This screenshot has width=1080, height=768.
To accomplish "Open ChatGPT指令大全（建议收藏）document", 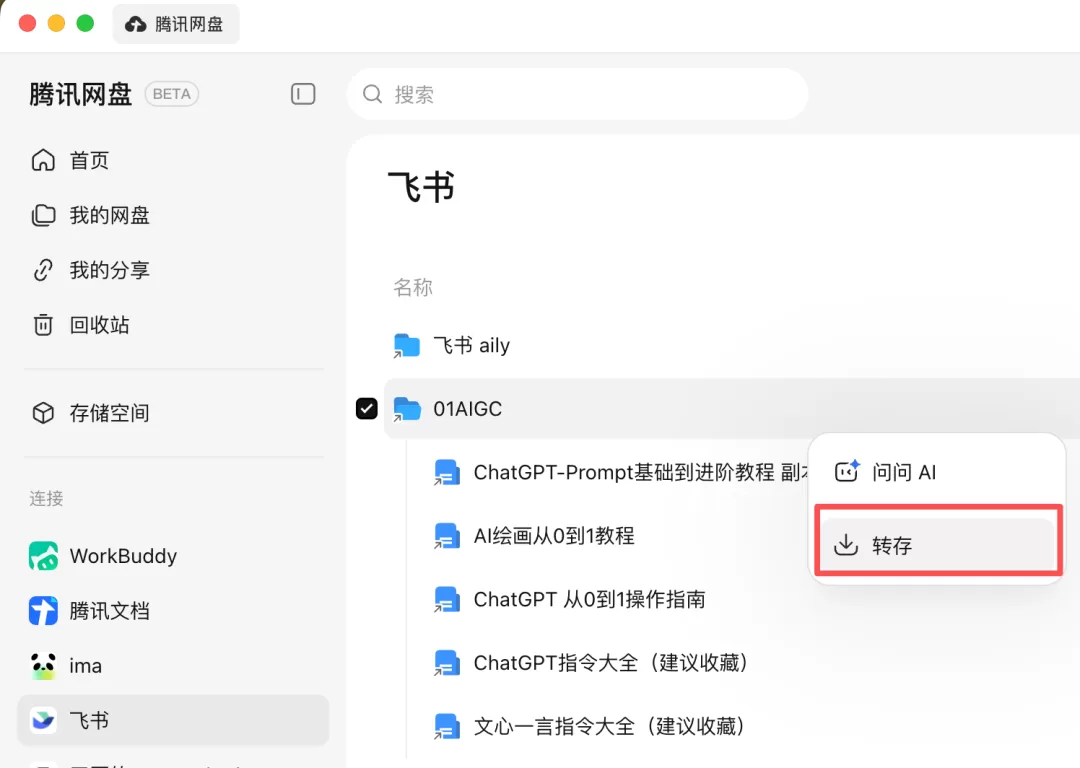I will pyautogui.click(x=611, y=663).
